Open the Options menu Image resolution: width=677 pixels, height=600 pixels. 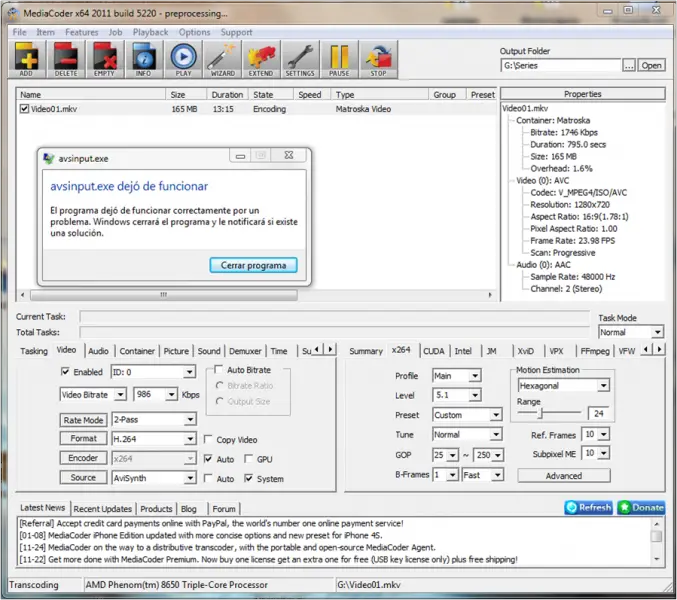click(194, 32)
